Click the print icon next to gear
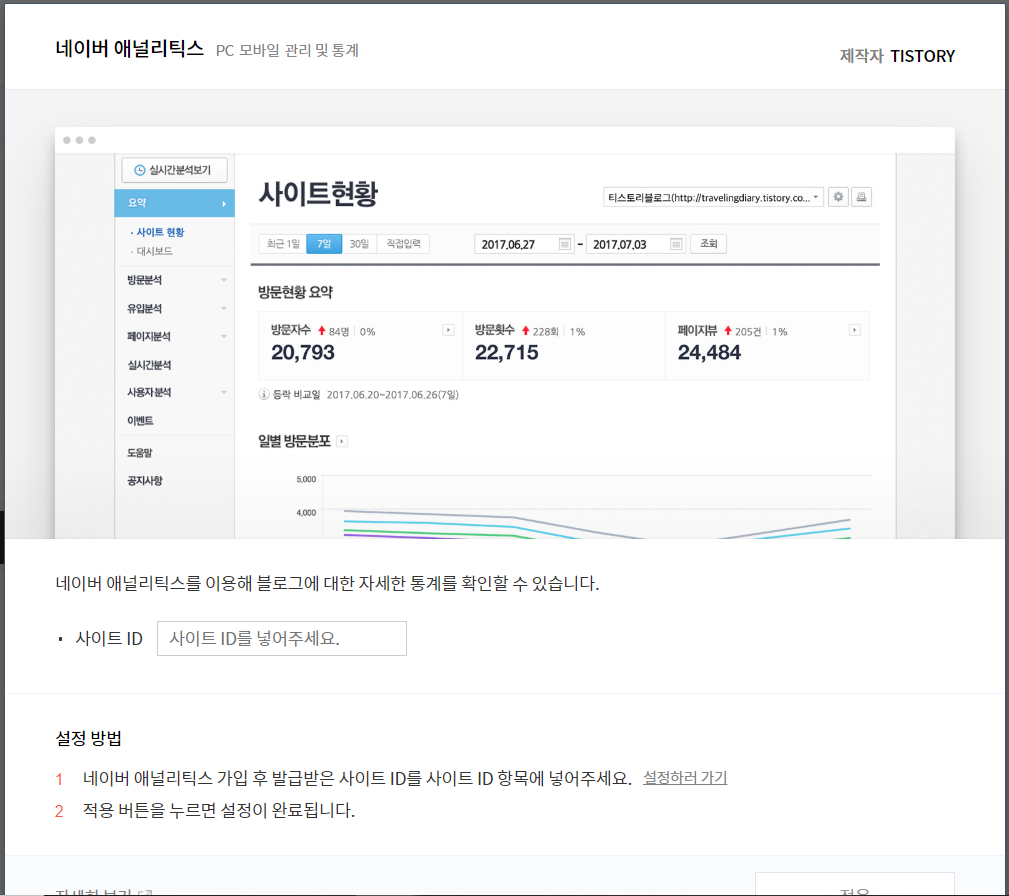 coord(861,197)
